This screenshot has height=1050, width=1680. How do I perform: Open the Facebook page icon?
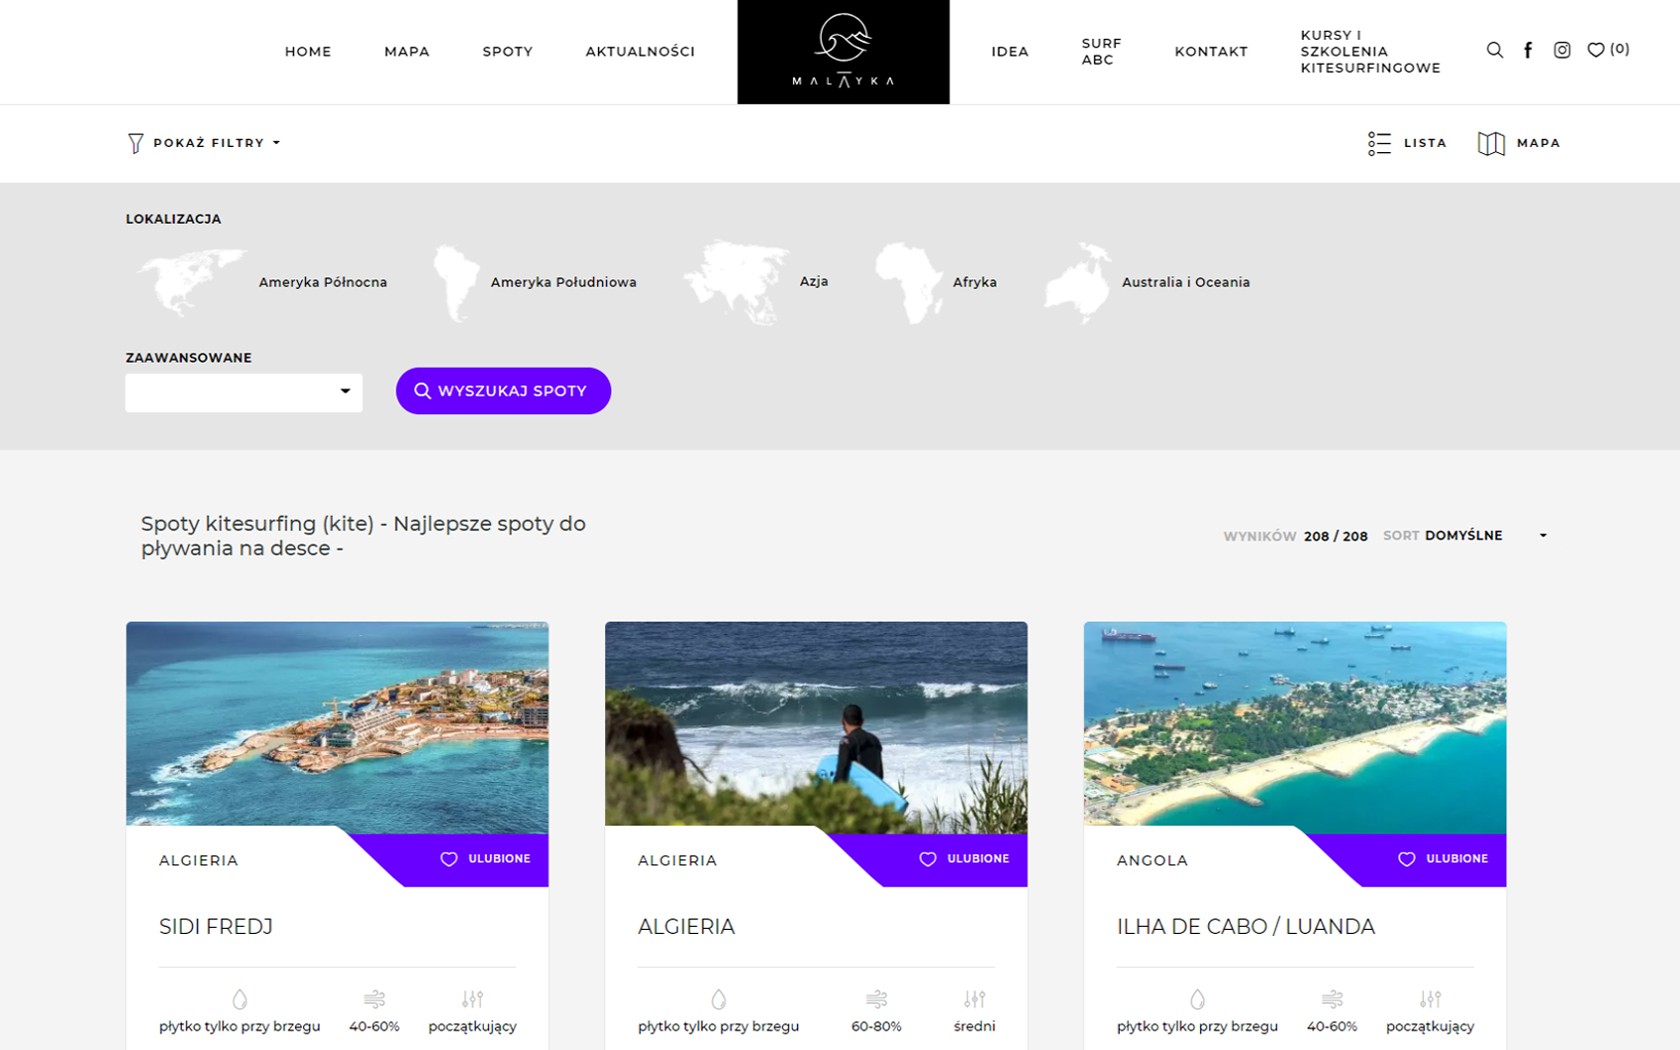(x=1528, y=50)
